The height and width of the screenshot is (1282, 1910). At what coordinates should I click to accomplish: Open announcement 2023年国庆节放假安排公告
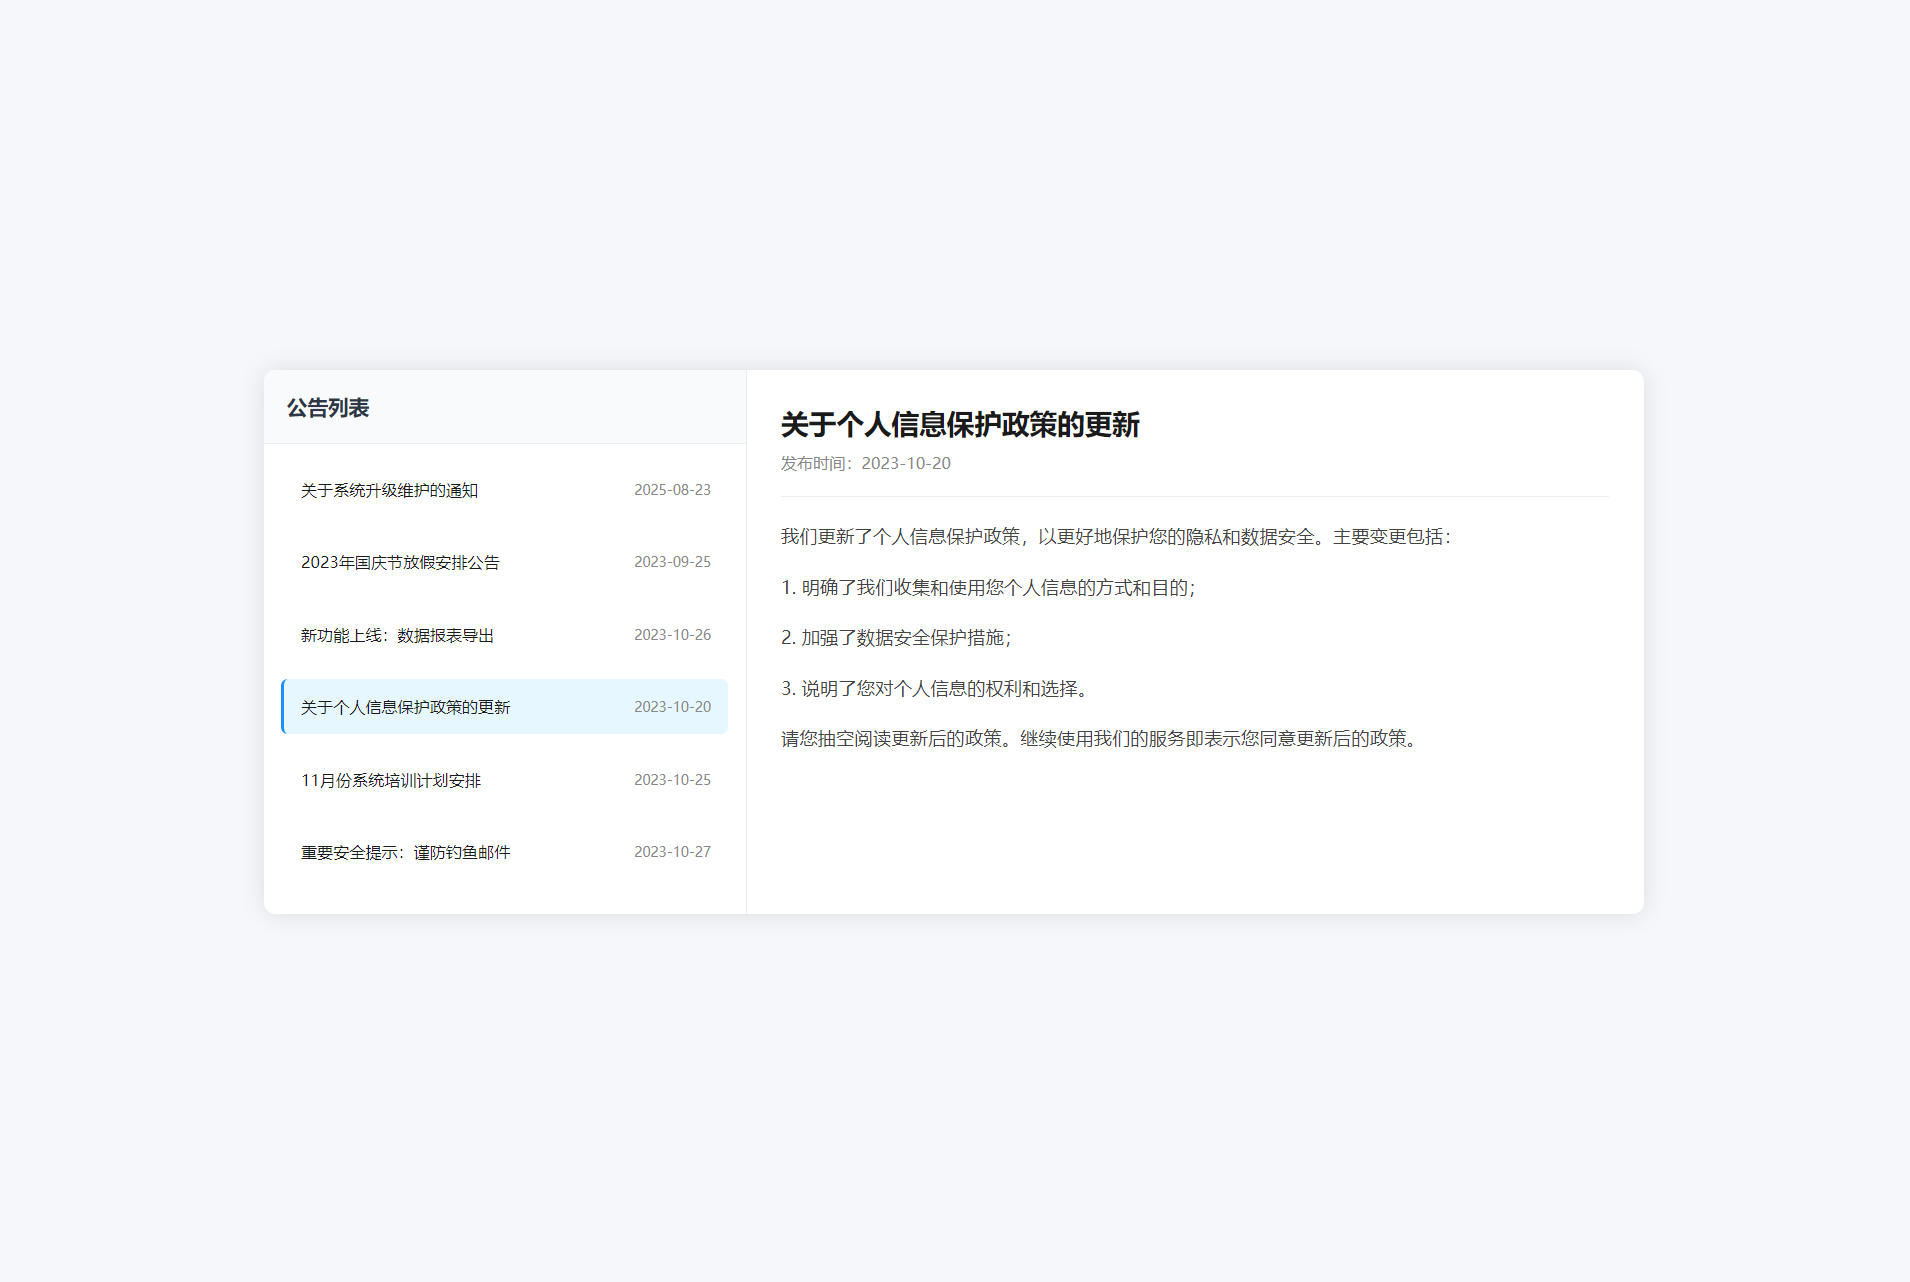[400, 562]
